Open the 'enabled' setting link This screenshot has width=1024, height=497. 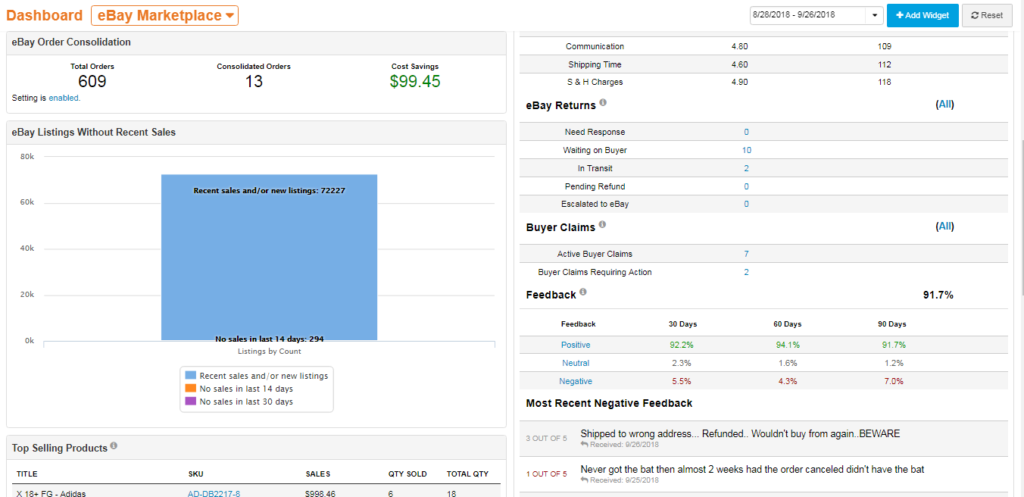tap(64, 98)
